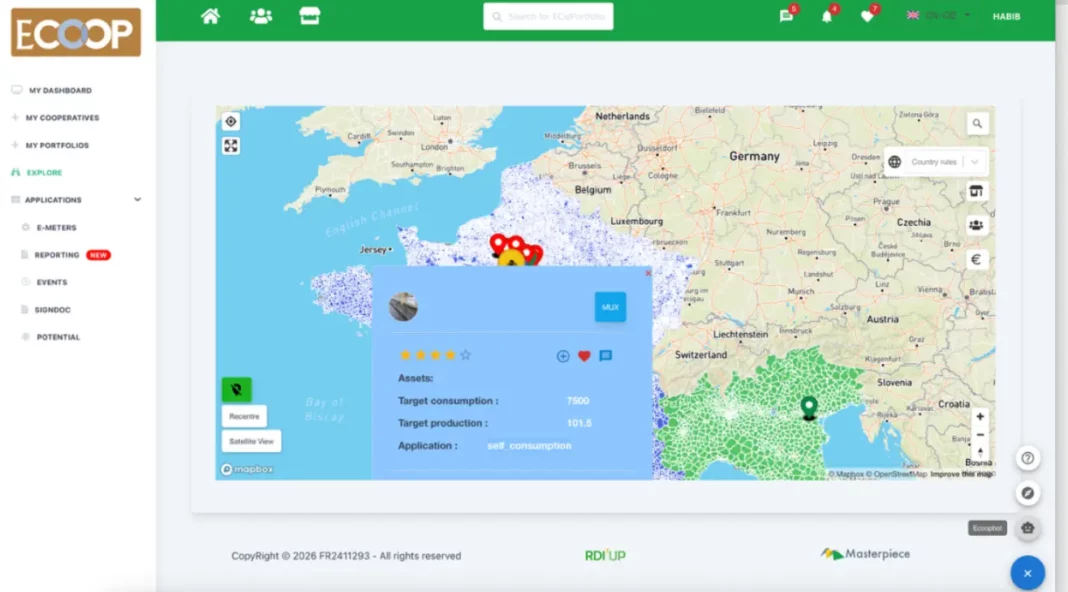This screenshot has width=1068, height=592.
Task: Open the HABIB user menu
Action: [x=1006, y=16]
